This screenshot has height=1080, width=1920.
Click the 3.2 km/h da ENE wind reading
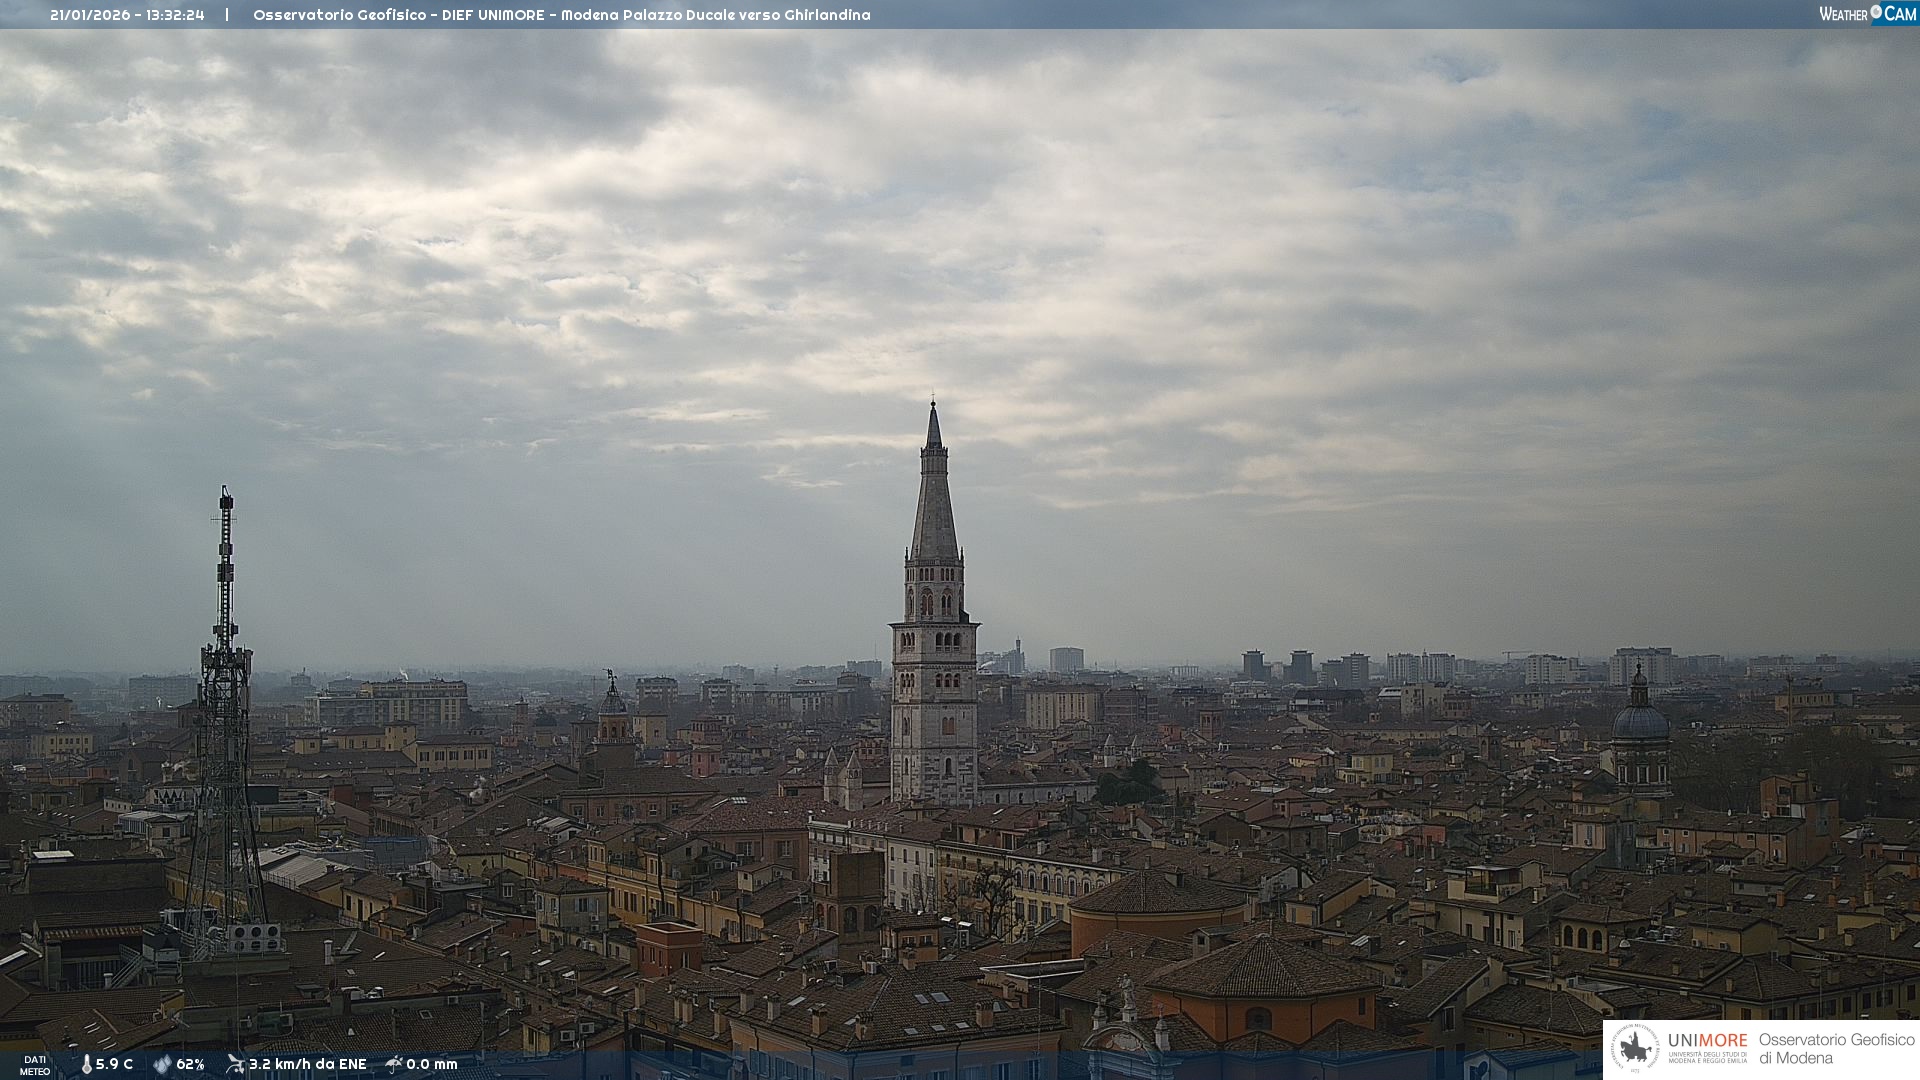click(x=307, y=1064)
